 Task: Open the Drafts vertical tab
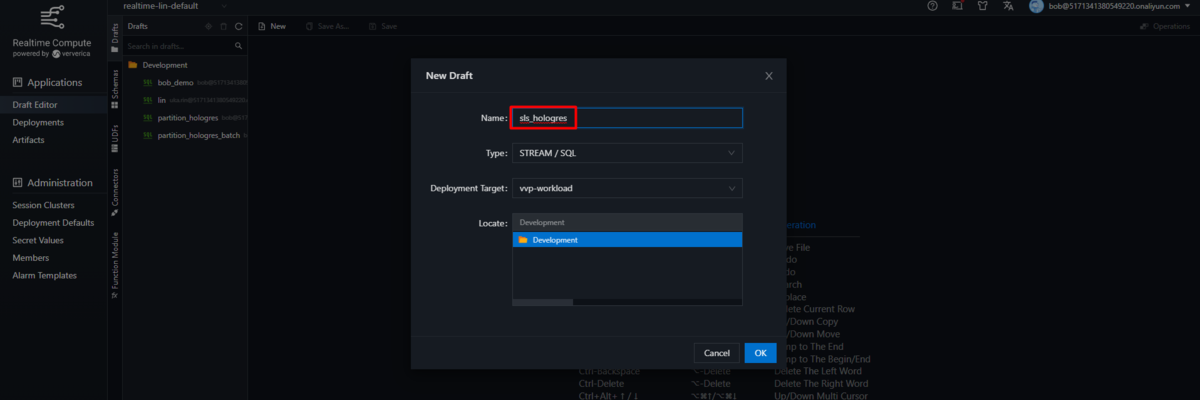115,40
